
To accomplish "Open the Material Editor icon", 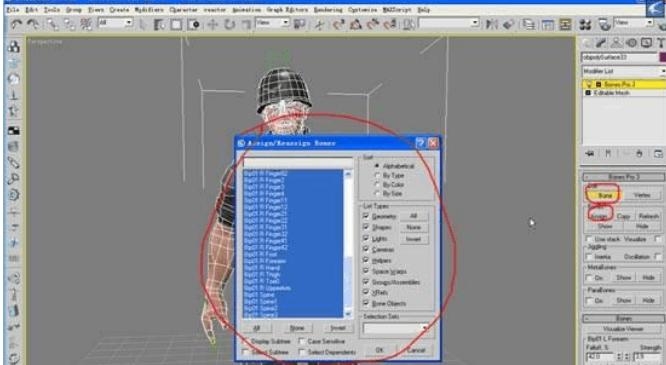I will coord(585,24).
